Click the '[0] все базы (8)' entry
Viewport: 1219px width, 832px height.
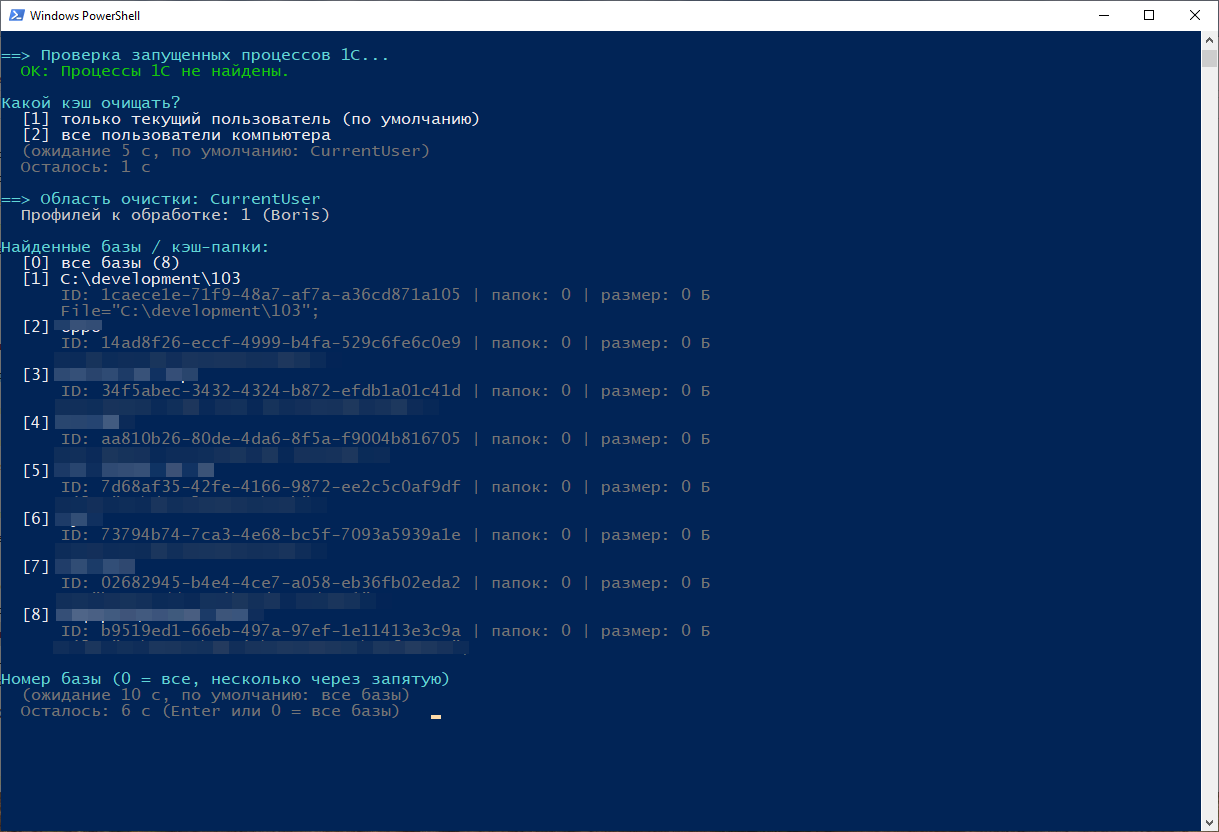101,263
